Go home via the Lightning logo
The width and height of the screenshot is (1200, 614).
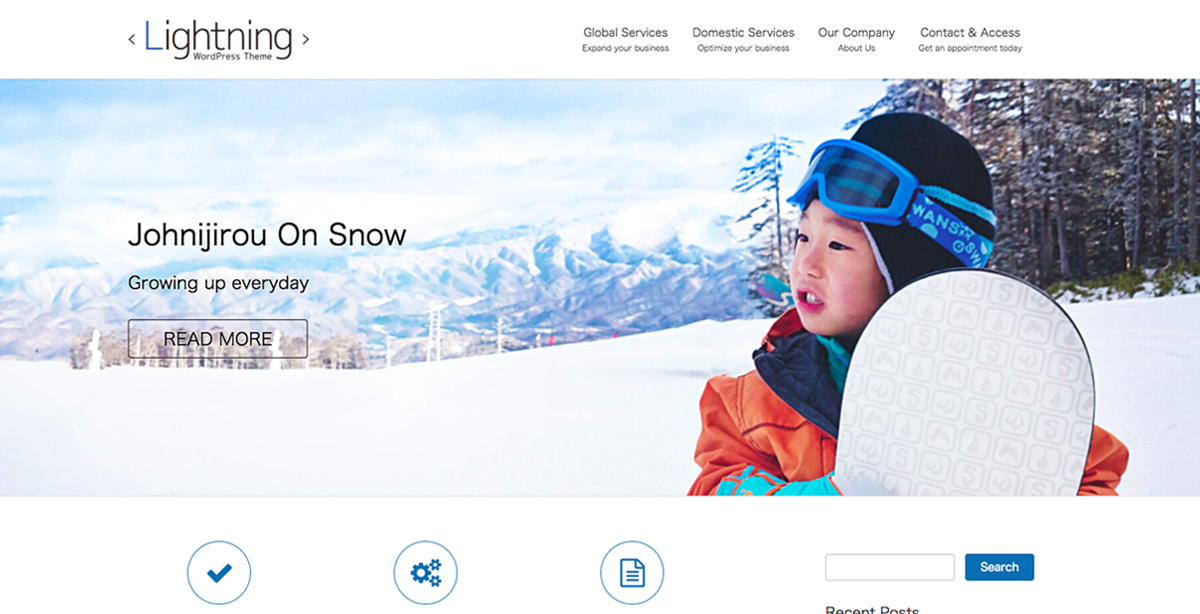point(218,39)
